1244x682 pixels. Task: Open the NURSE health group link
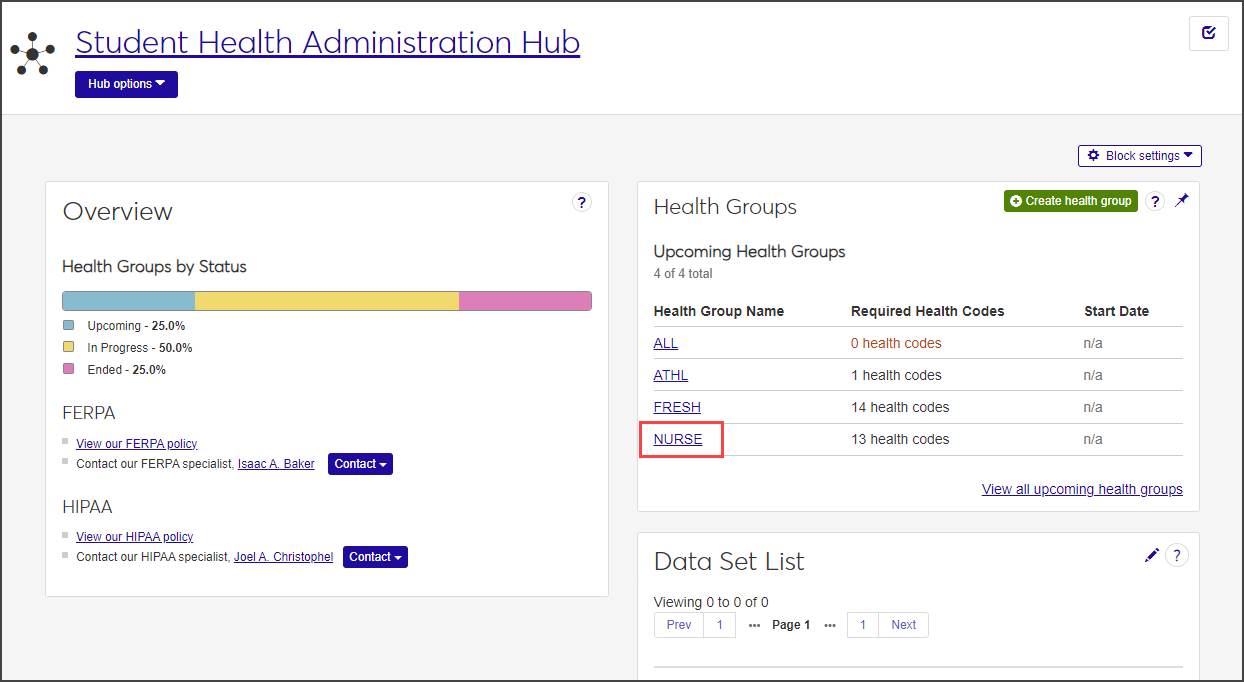point(678,439)
